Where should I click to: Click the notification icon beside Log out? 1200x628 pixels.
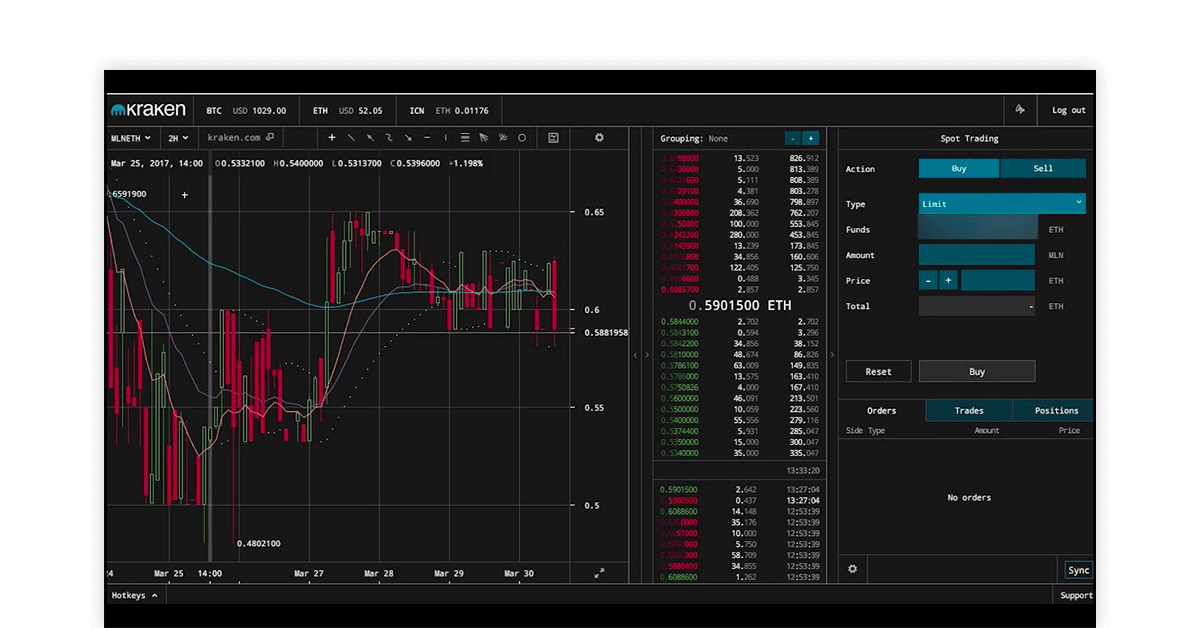point(1020,110)
